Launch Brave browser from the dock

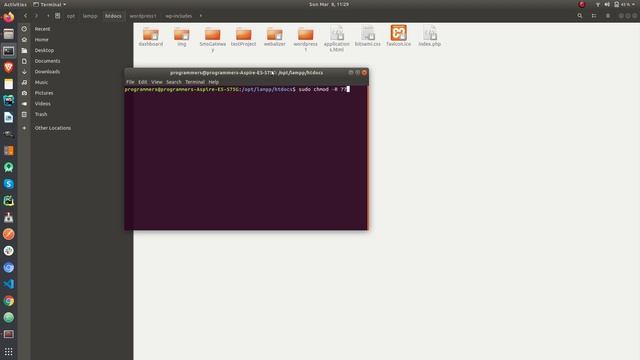(x=9, y=67)
